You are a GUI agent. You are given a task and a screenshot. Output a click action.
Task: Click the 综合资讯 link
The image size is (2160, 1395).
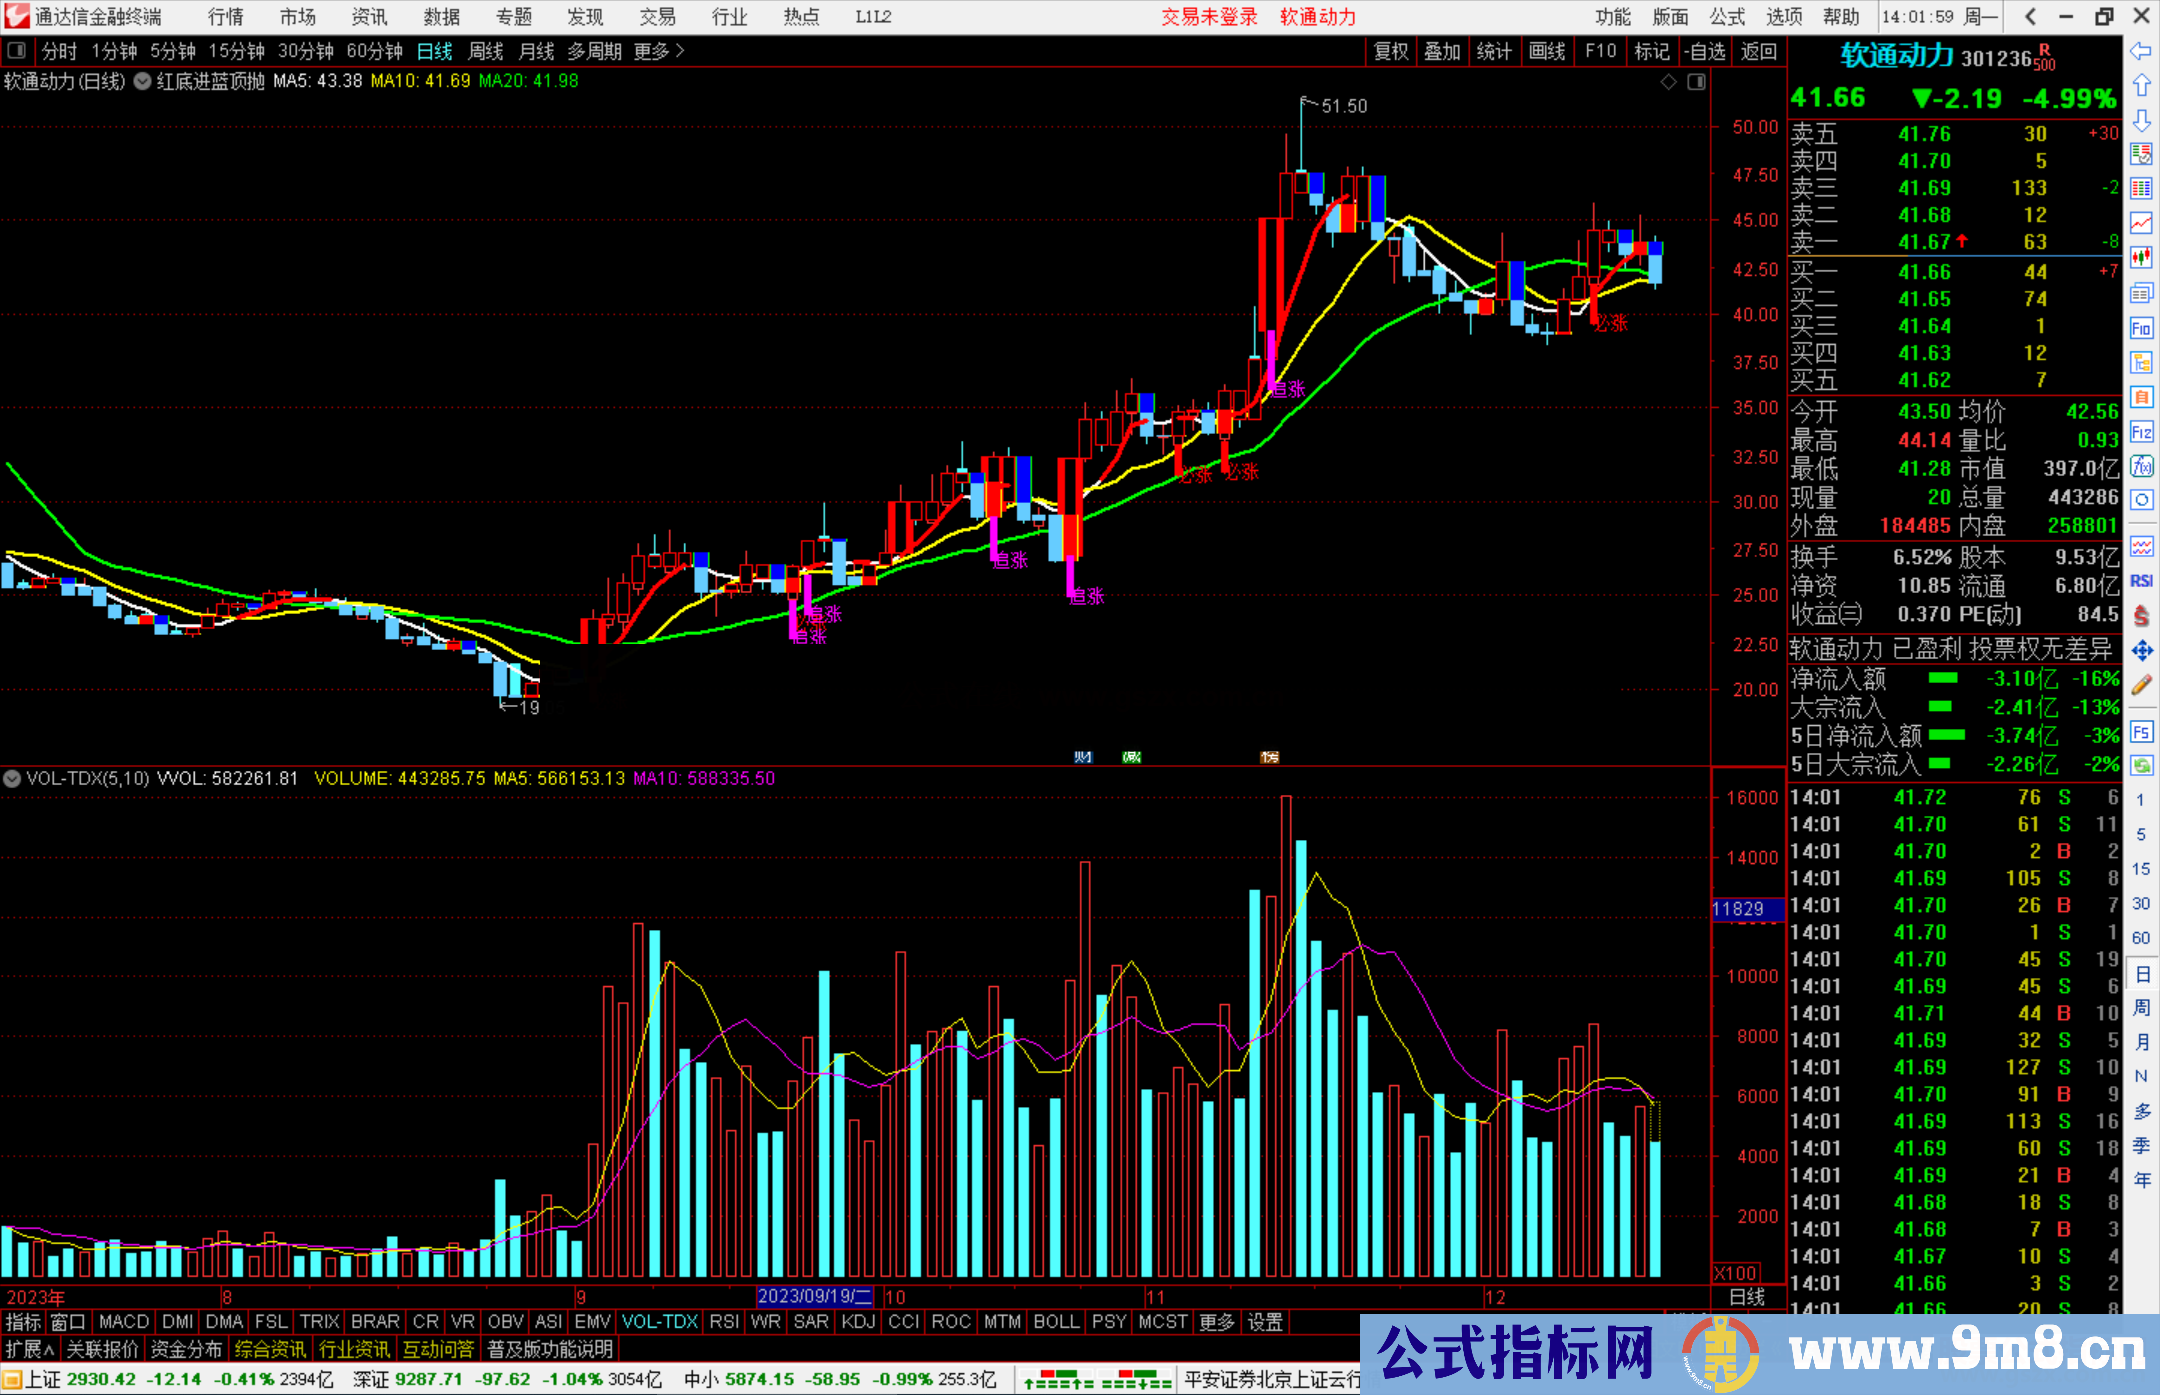point(270,1350)
